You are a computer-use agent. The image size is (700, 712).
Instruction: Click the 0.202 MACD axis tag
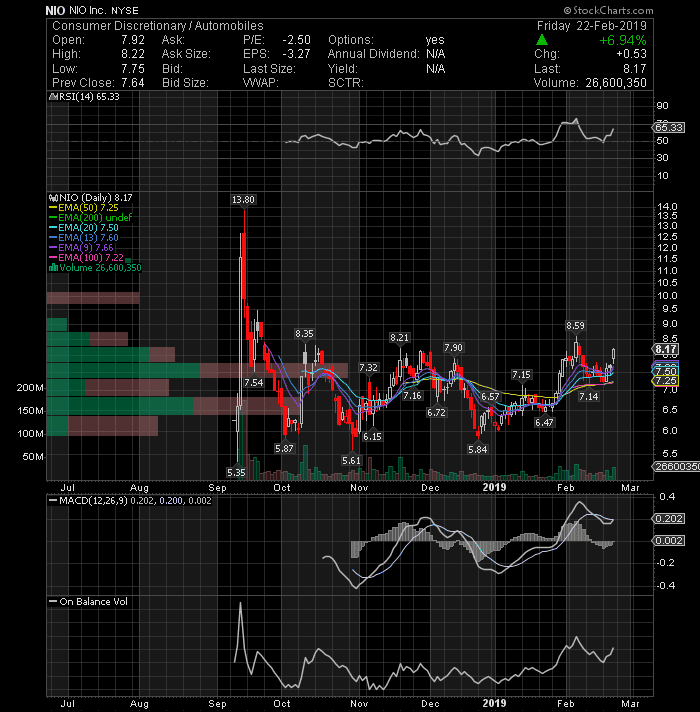click(x=670, y=519)
